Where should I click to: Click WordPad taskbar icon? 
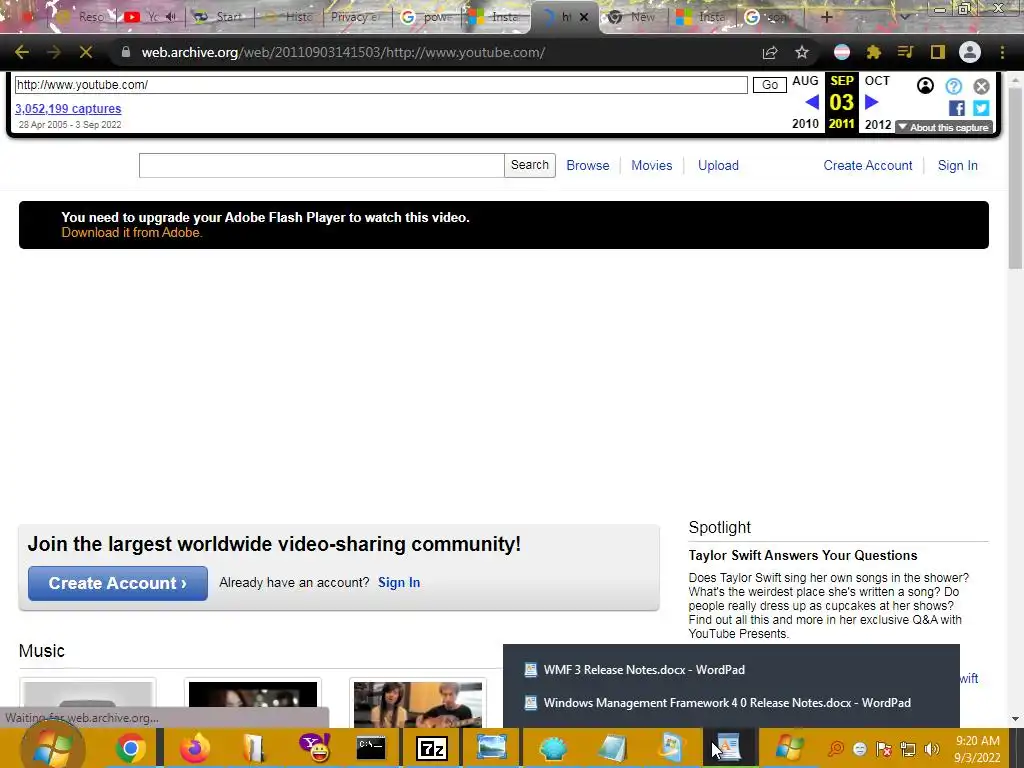coord(728,748)
